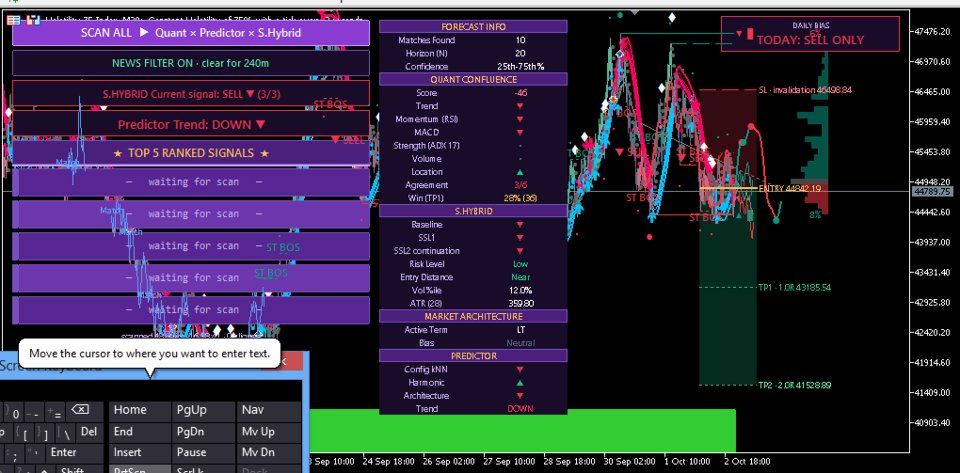Click the Confidence value 25th-75th%
This screenshot has width=960, height=473.
pyautogui.click(x=520, y=67)
